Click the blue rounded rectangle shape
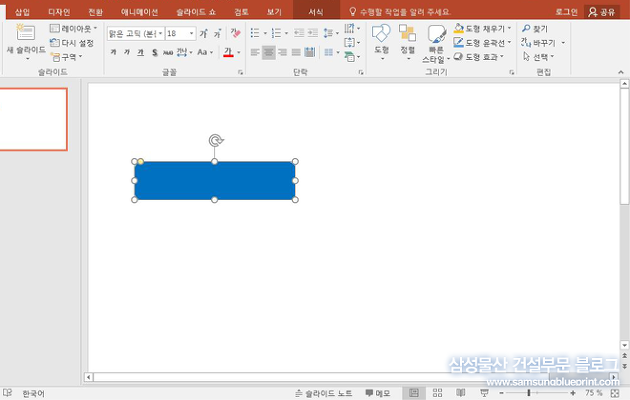630x400 pixels. 215,181
